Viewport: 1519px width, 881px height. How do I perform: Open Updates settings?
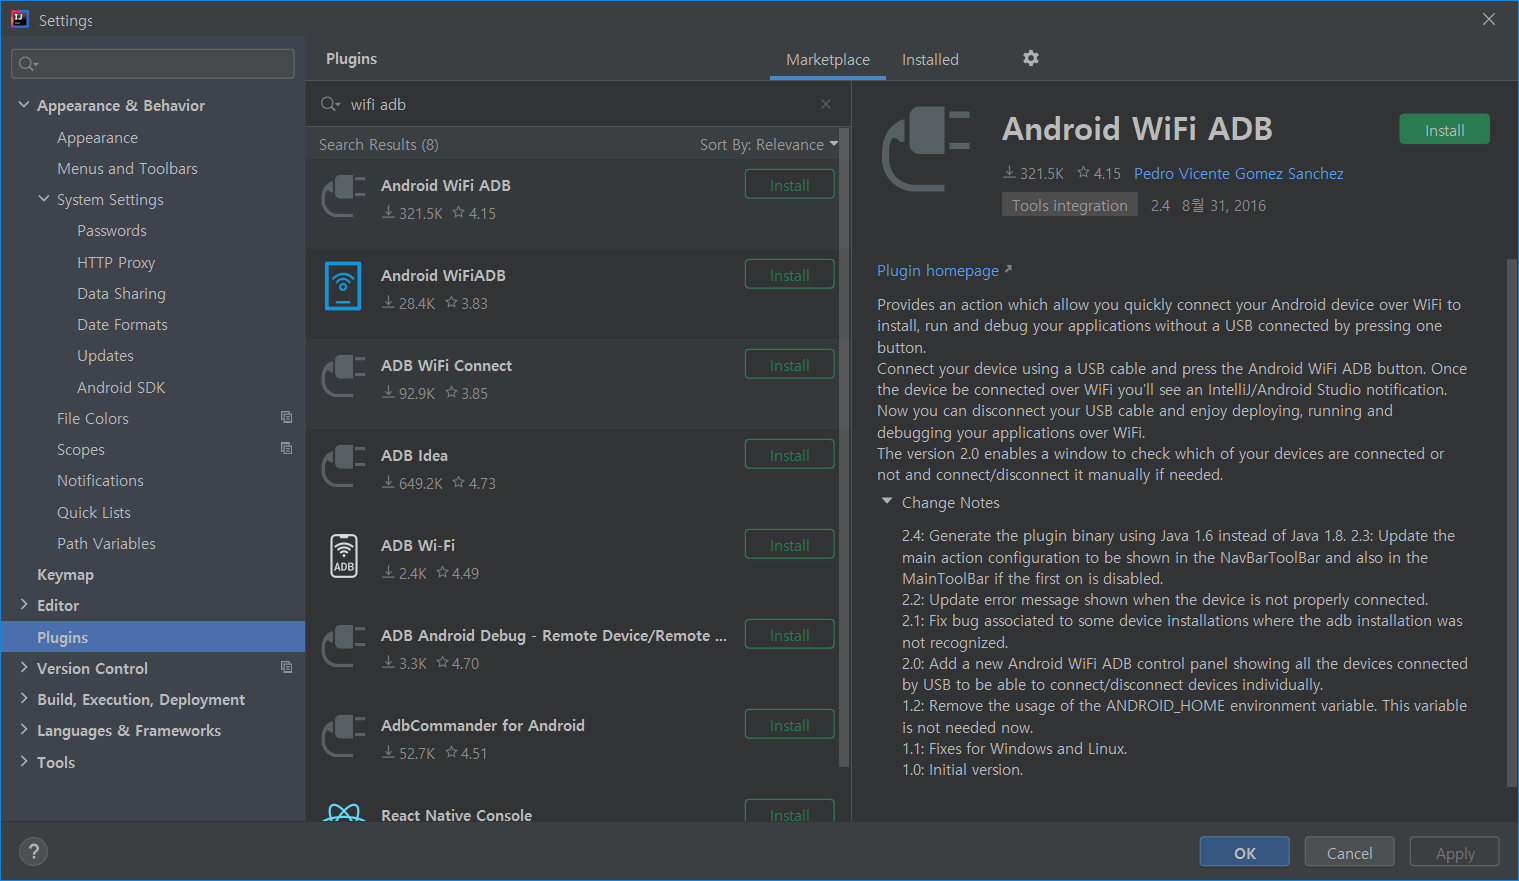pyautogui.click(x=105, y=356)
